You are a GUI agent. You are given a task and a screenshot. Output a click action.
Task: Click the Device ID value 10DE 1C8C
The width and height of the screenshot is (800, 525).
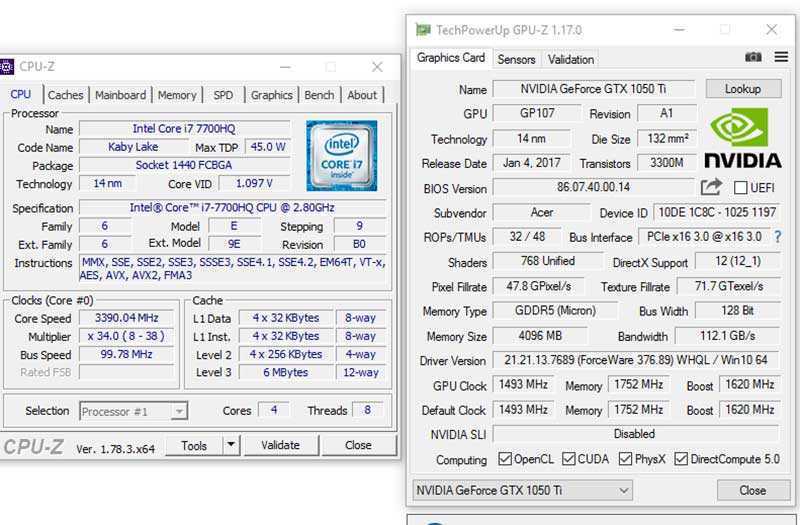[x=716, y=212]
